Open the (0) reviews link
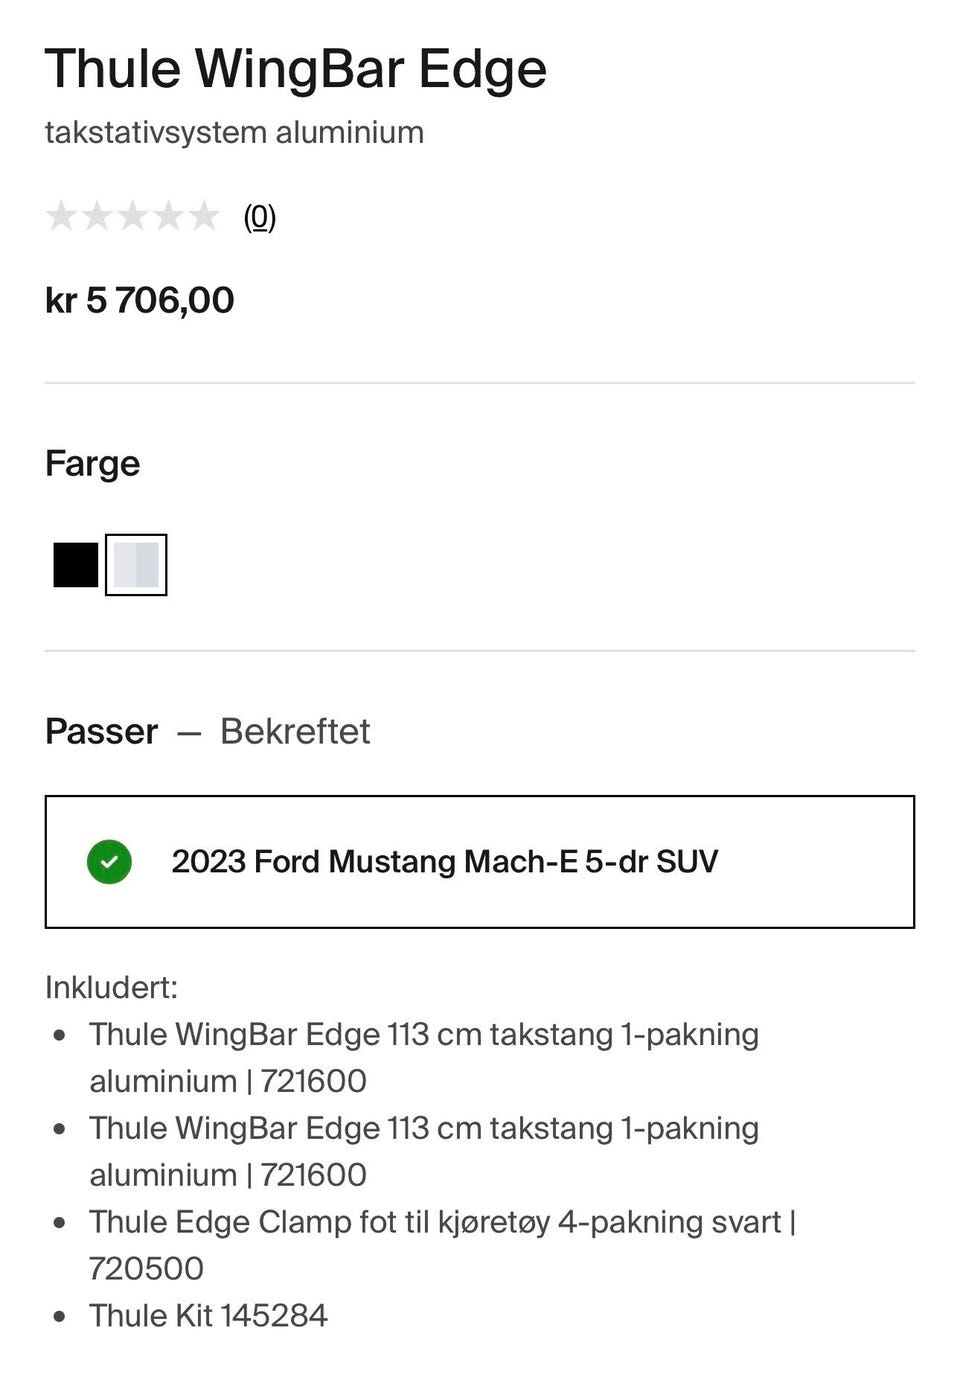960x1380 pixels. click(260, 217)
